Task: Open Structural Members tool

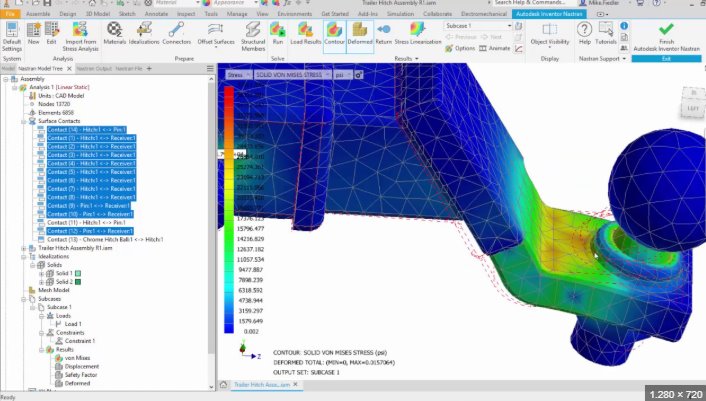Action: click(x=253, y=36)
